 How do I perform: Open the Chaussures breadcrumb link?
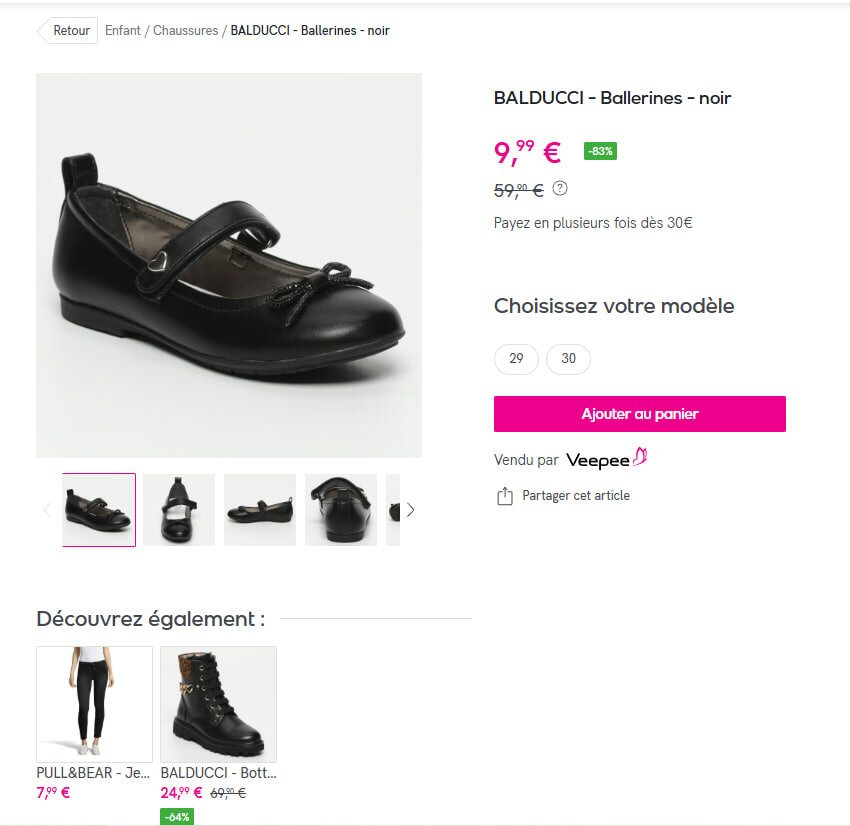pos(185,31)
